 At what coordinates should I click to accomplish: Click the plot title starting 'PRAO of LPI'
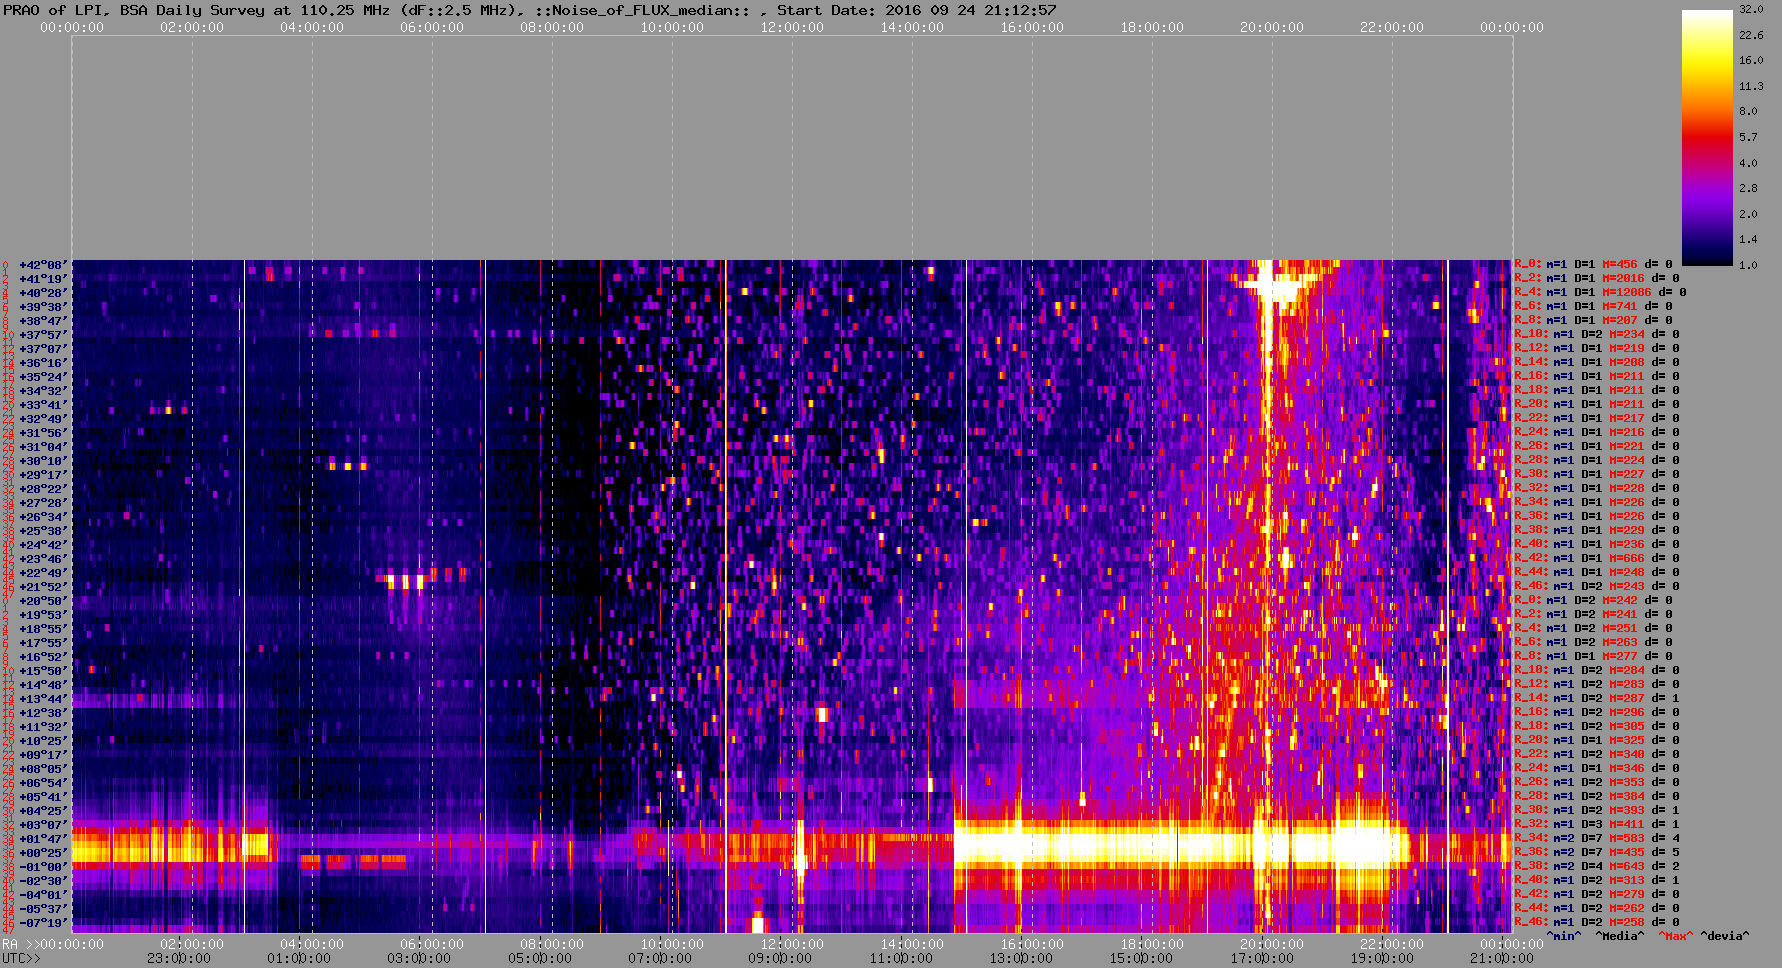click(x=530, y=10)
